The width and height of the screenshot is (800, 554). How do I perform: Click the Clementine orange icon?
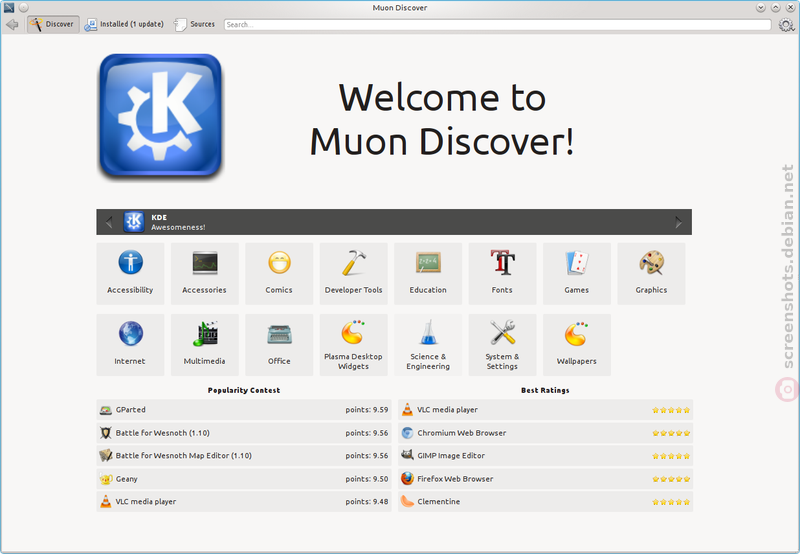point(407,501)
